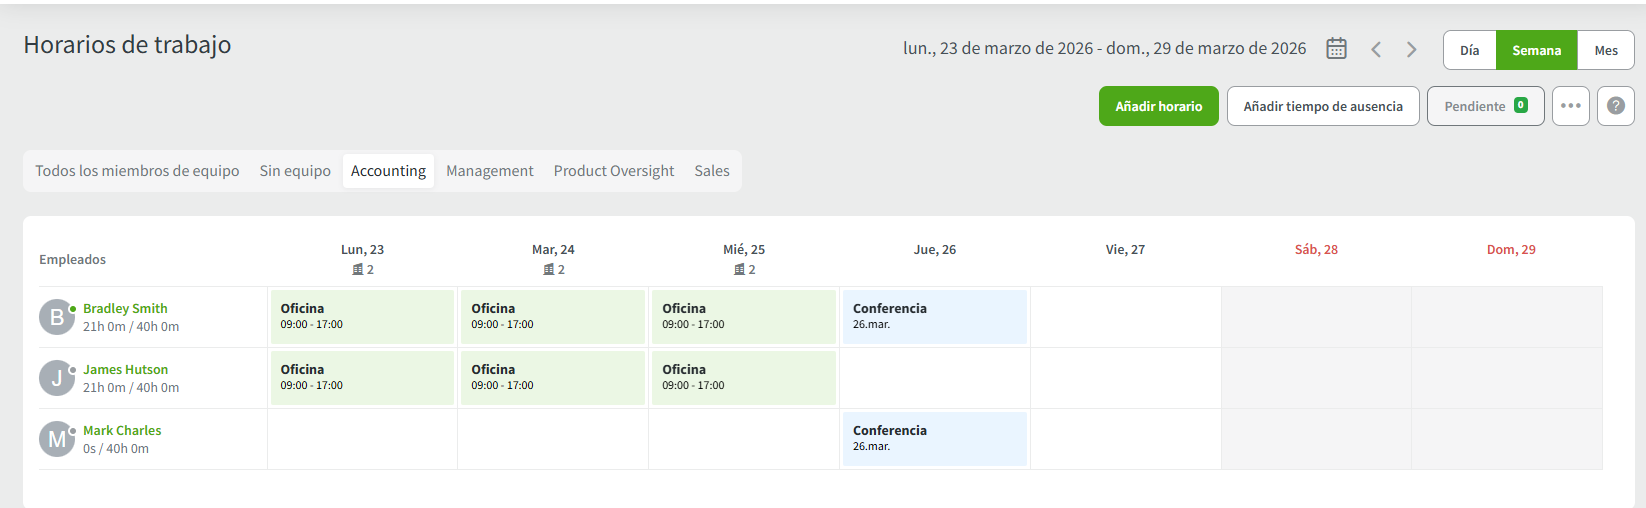
Task: Show Todos los miembros de equipo
Action: [137, 171]
